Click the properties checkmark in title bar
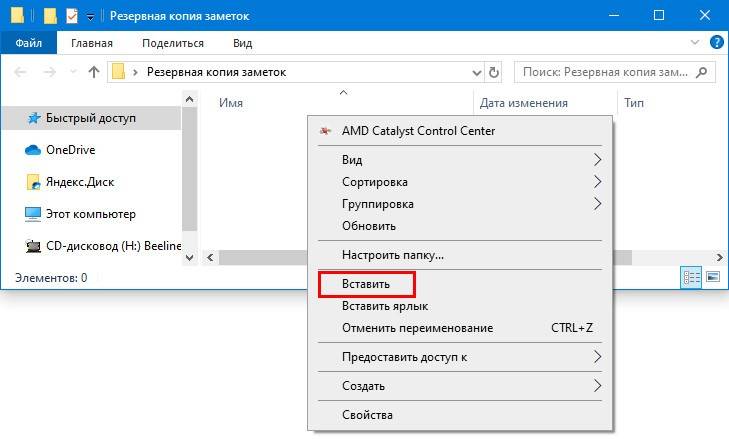Screen dimensions: 729x439 point(71,16)
